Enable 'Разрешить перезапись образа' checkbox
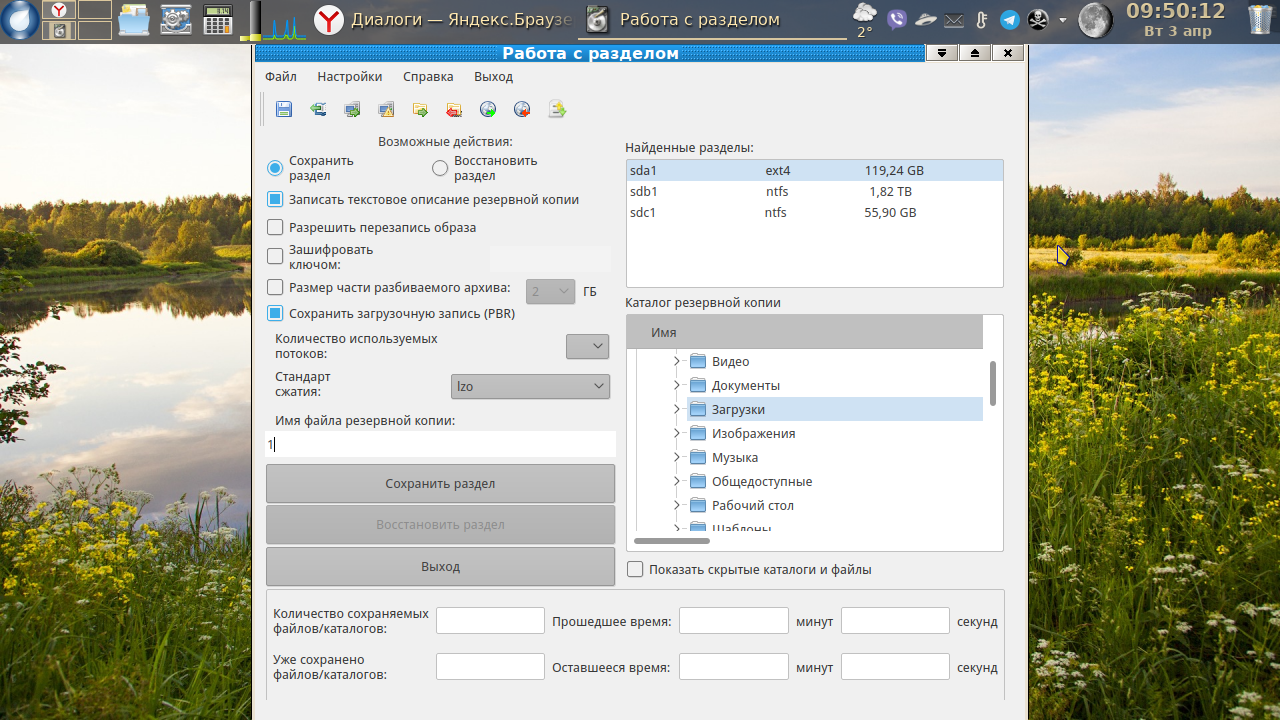This screenshot has width=1280, height=720. 276,228
